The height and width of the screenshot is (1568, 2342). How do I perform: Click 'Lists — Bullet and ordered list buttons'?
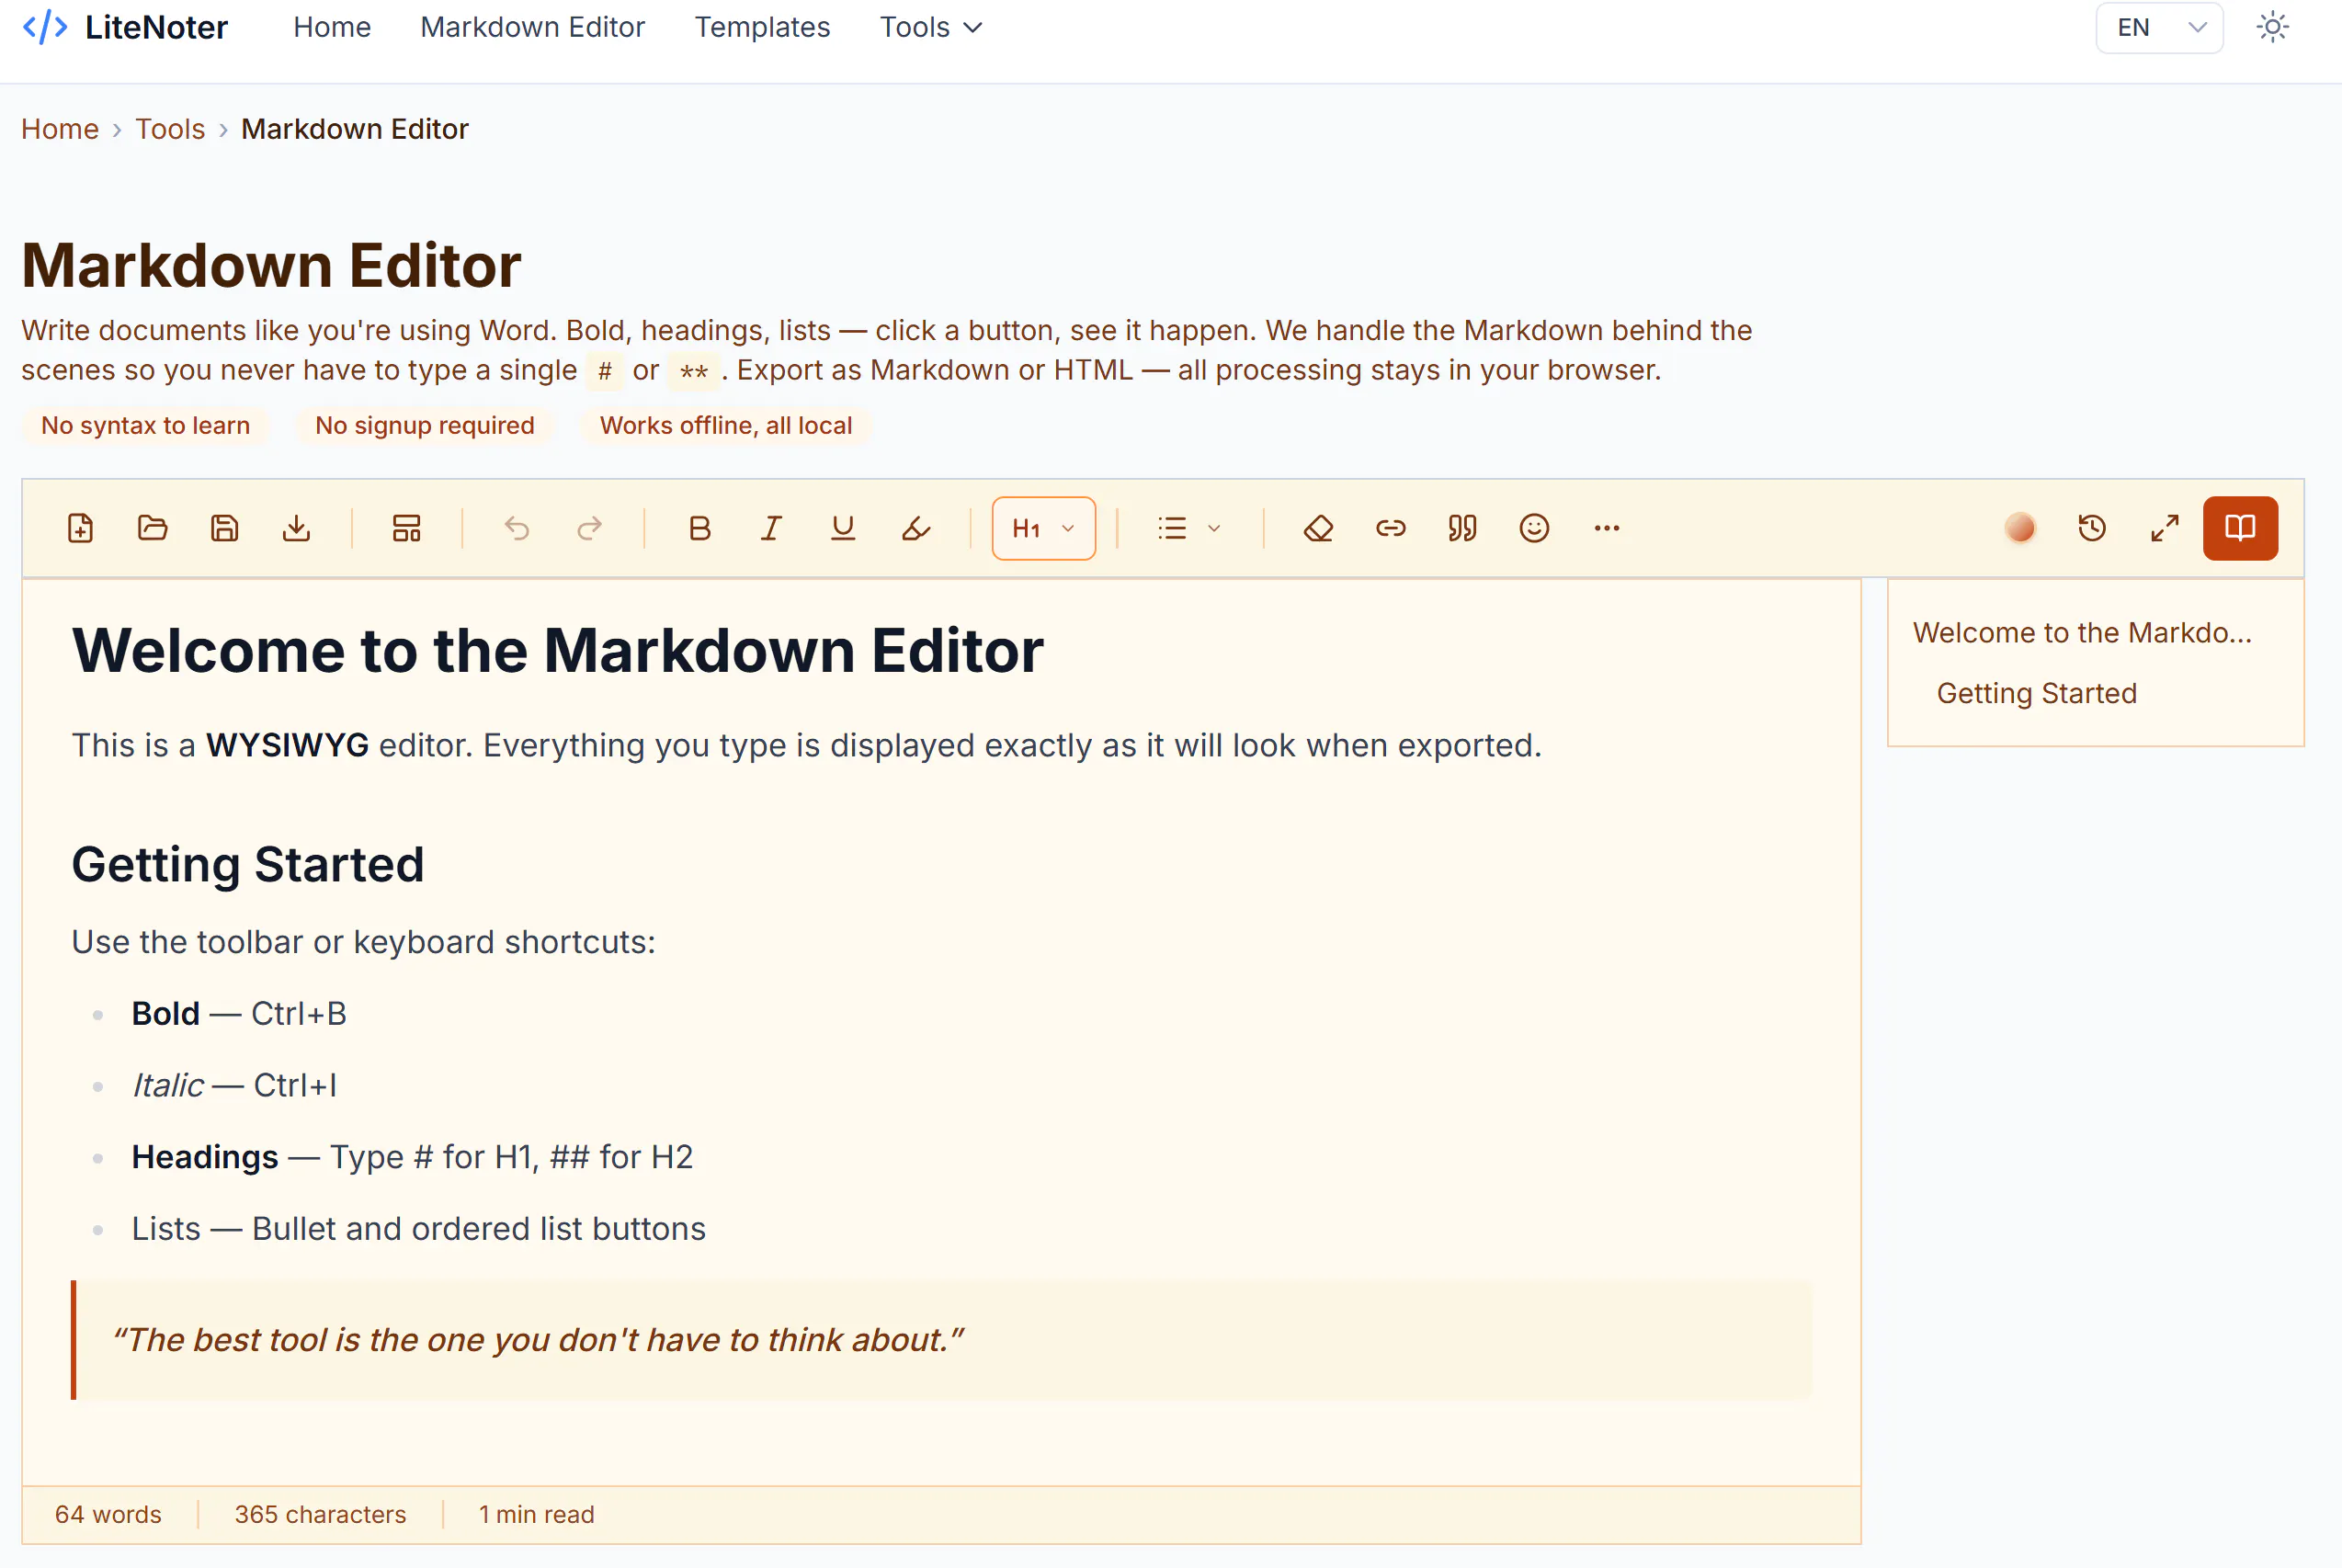(419, 1228)
